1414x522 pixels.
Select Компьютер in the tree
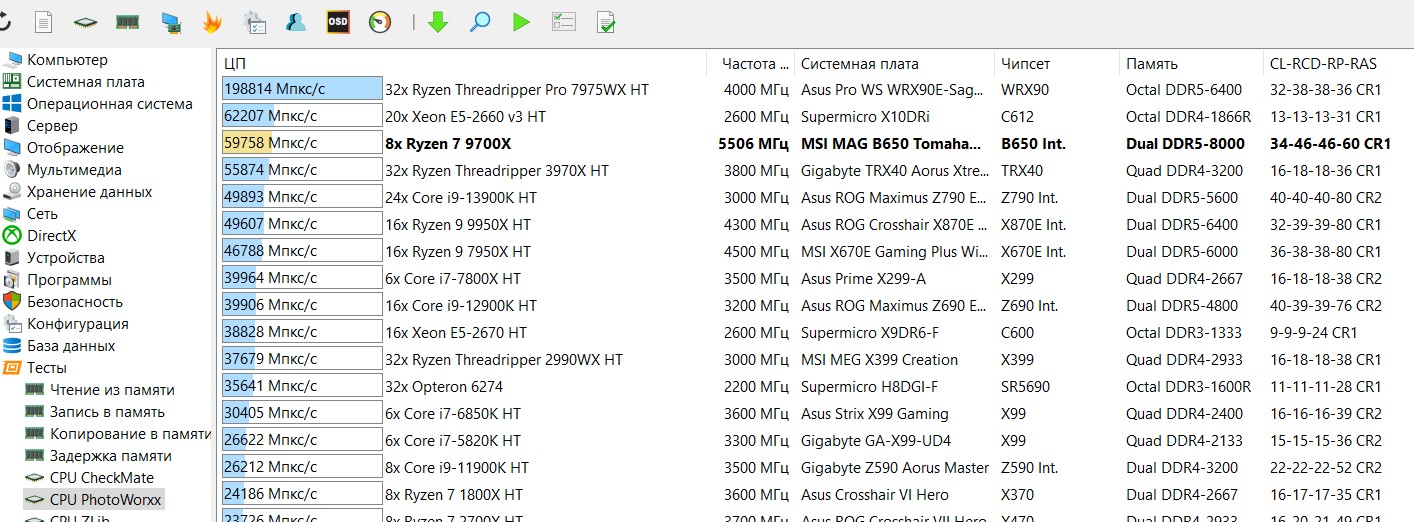pyautogui.click(x=67, y=60)
